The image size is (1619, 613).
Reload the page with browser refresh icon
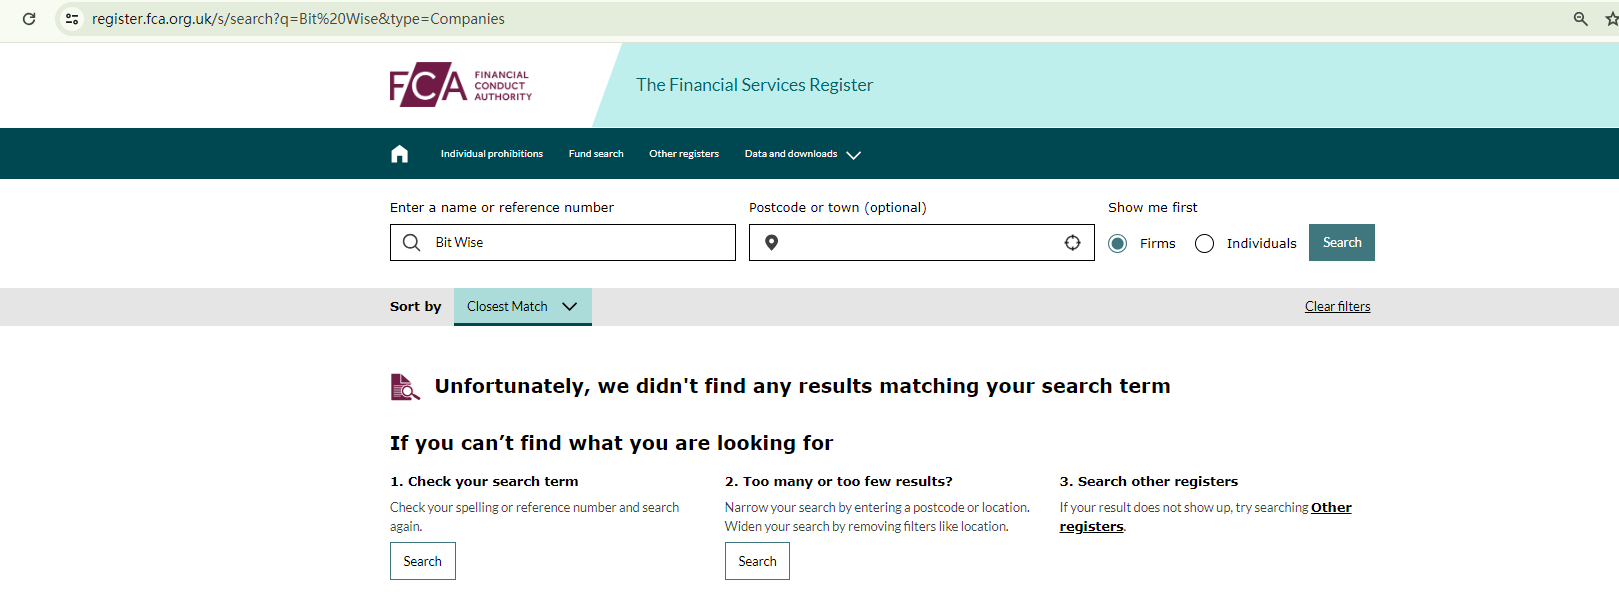coord(29,19)
